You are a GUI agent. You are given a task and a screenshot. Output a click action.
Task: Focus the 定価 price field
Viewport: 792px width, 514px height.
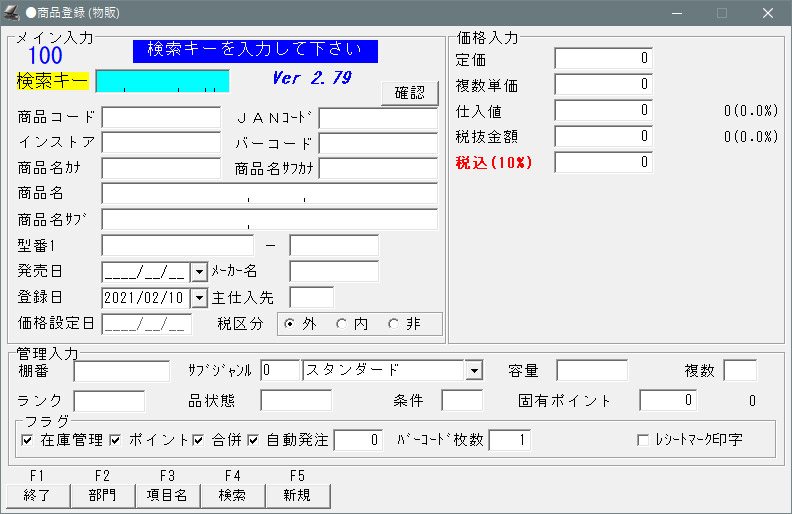[x=603, y=59]
